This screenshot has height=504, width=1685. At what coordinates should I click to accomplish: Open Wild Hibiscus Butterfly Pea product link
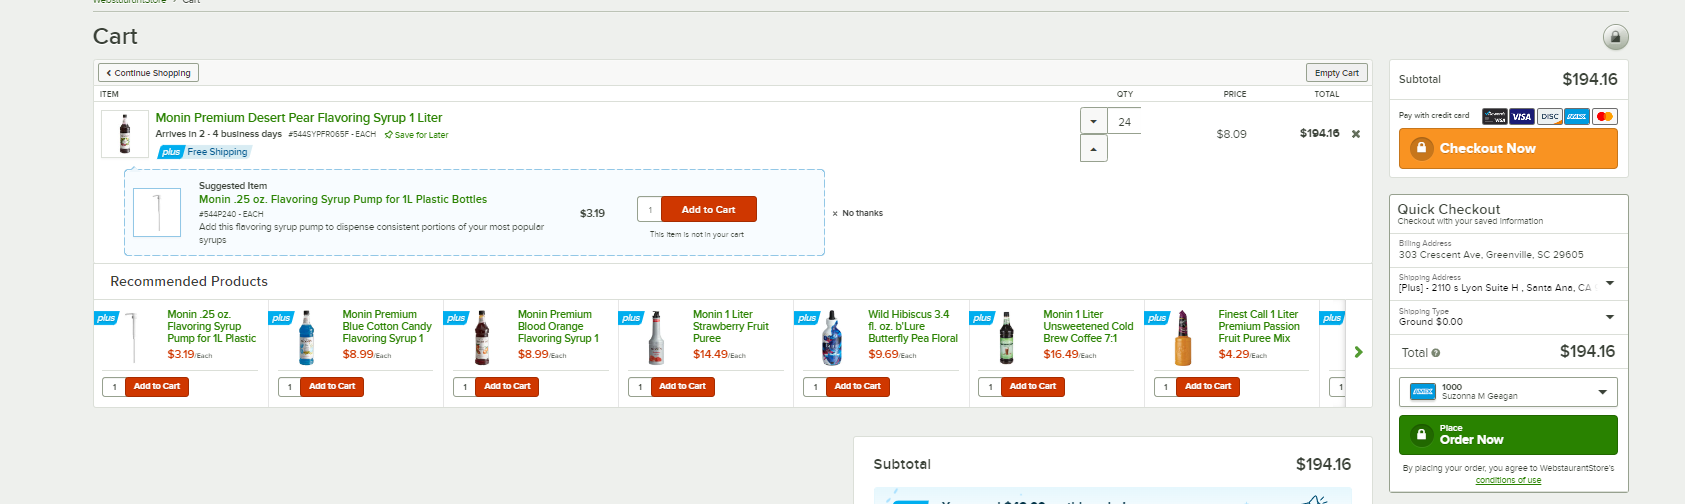[913, 326]
